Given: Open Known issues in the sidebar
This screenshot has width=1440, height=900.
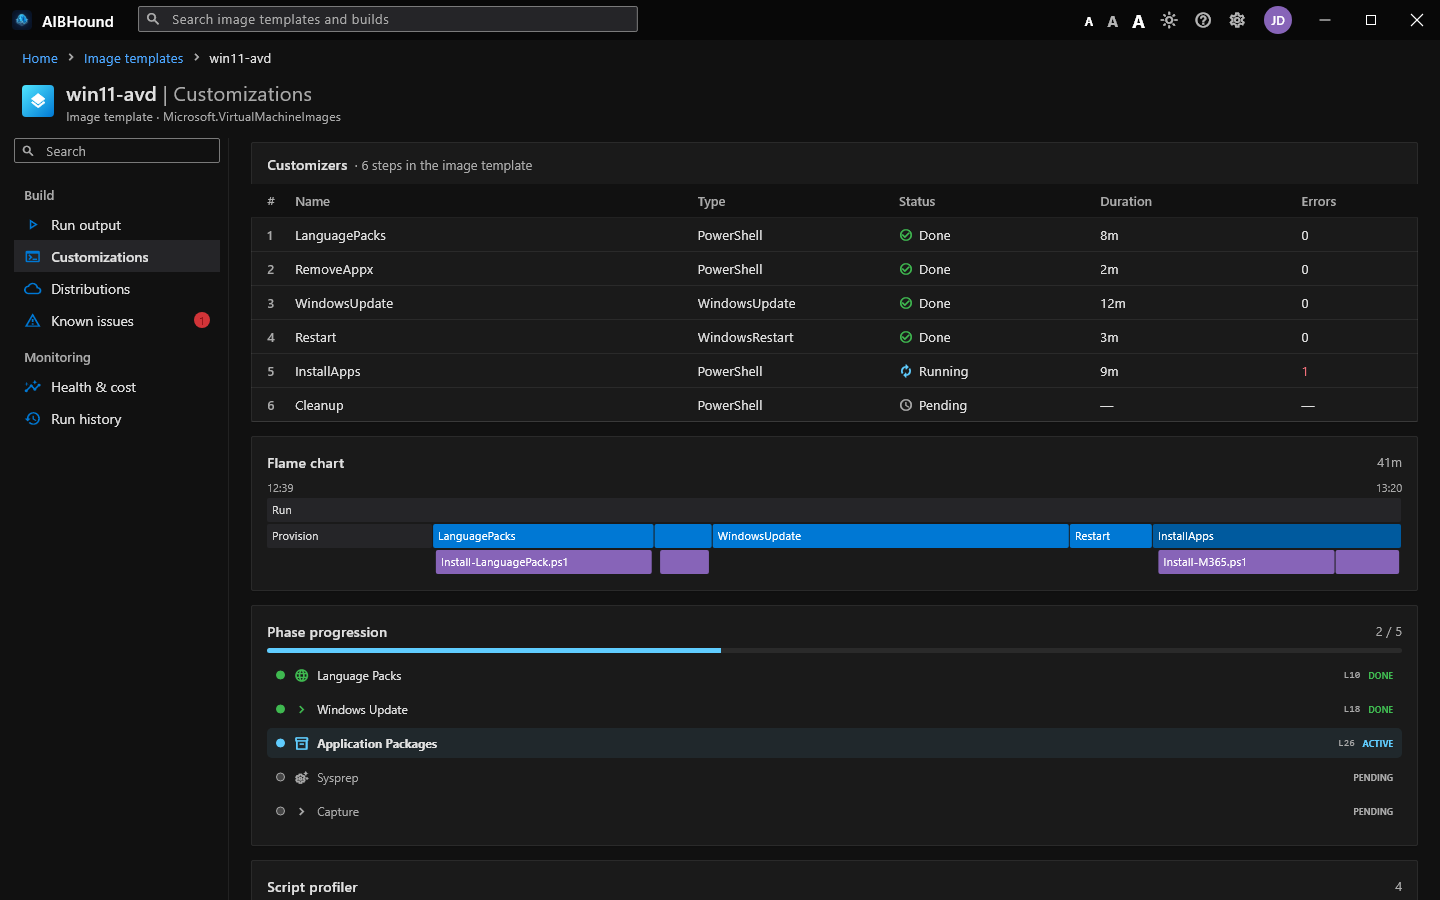Looking at the screenshot, I should tap(117, 320).
